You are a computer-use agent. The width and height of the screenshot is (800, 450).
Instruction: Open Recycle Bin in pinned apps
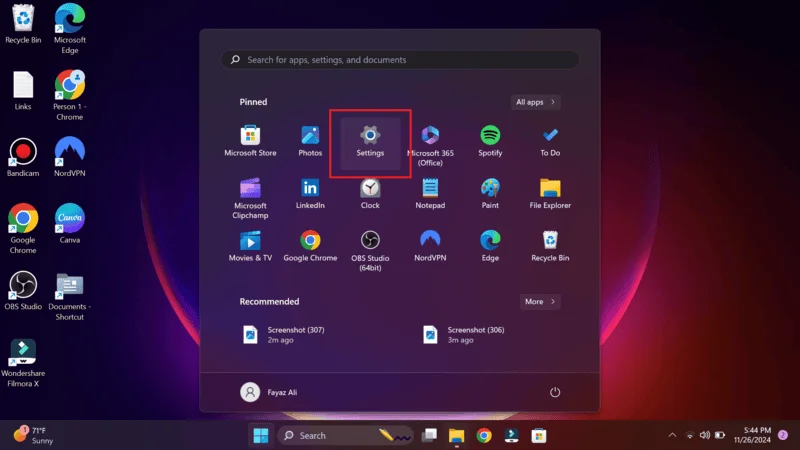(x=550, y=246)
